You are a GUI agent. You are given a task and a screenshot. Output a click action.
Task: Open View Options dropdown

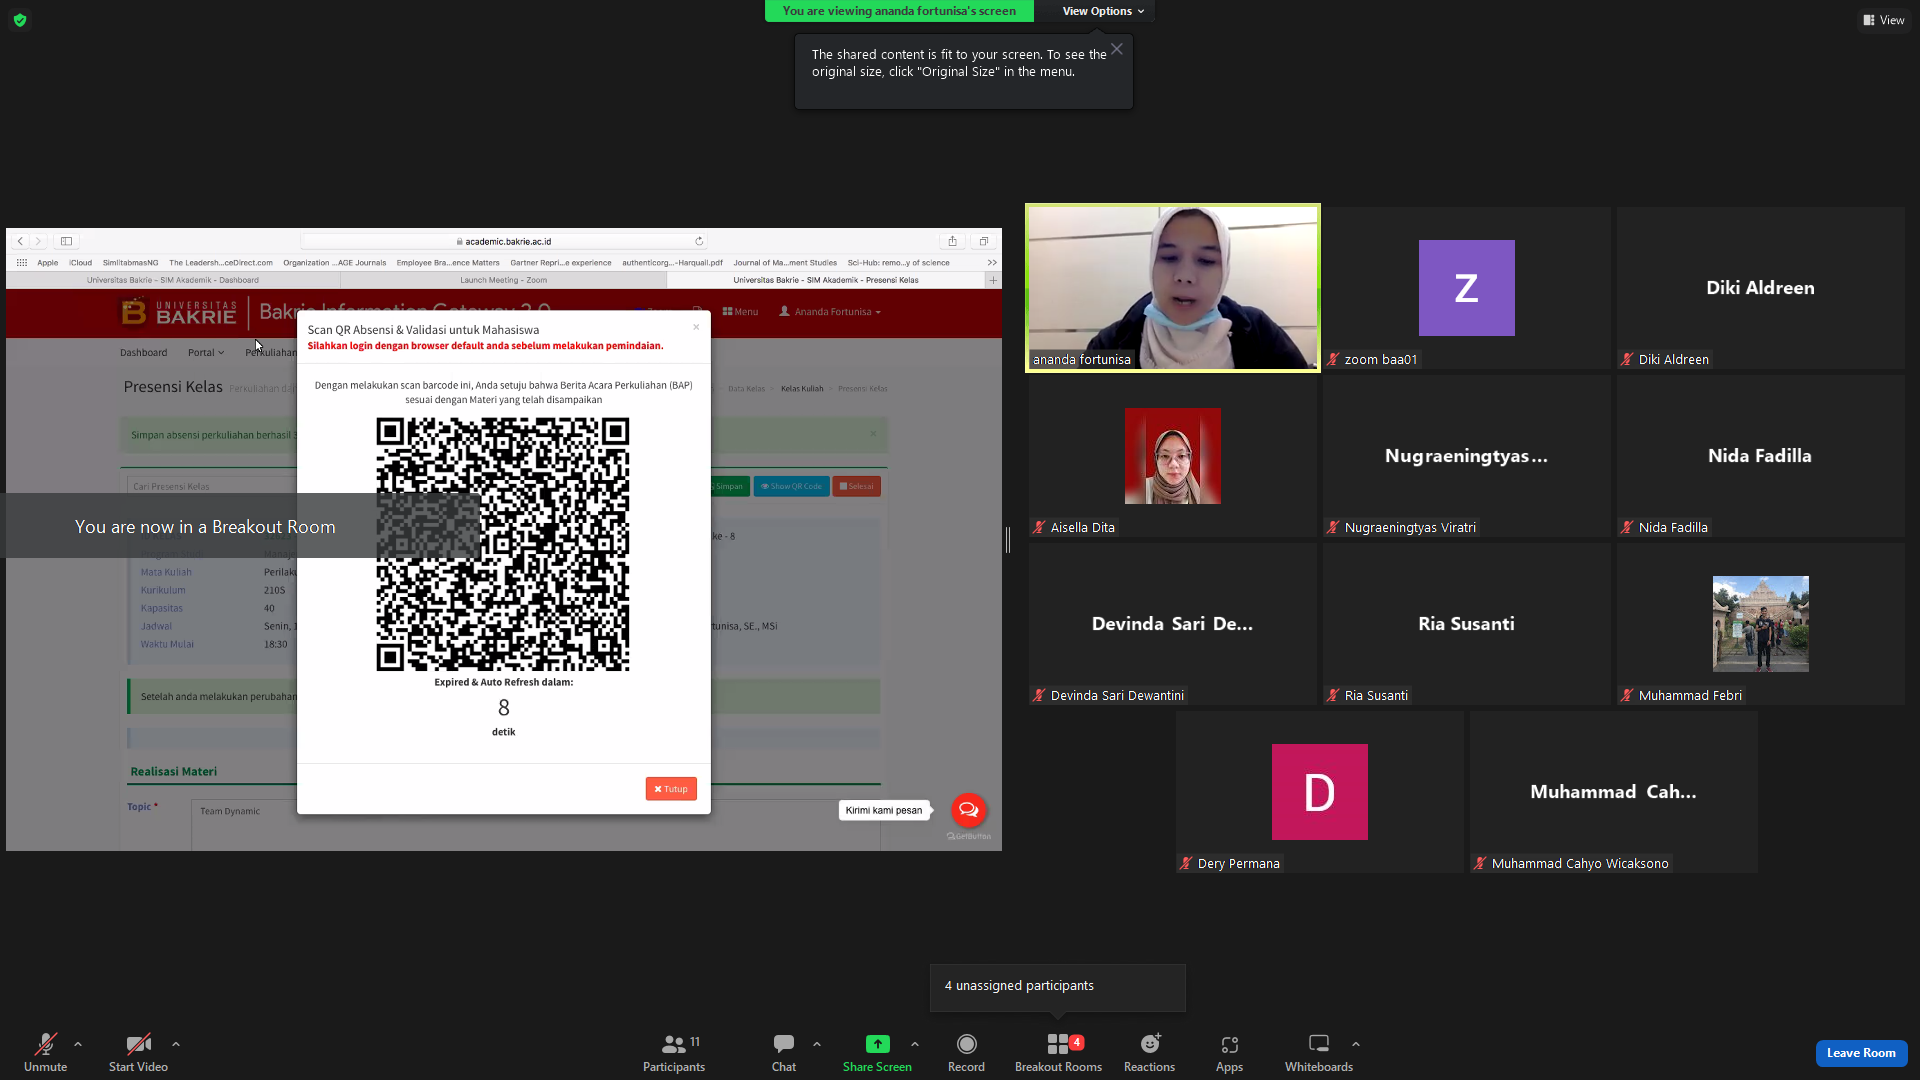[x=1103, y=11]
